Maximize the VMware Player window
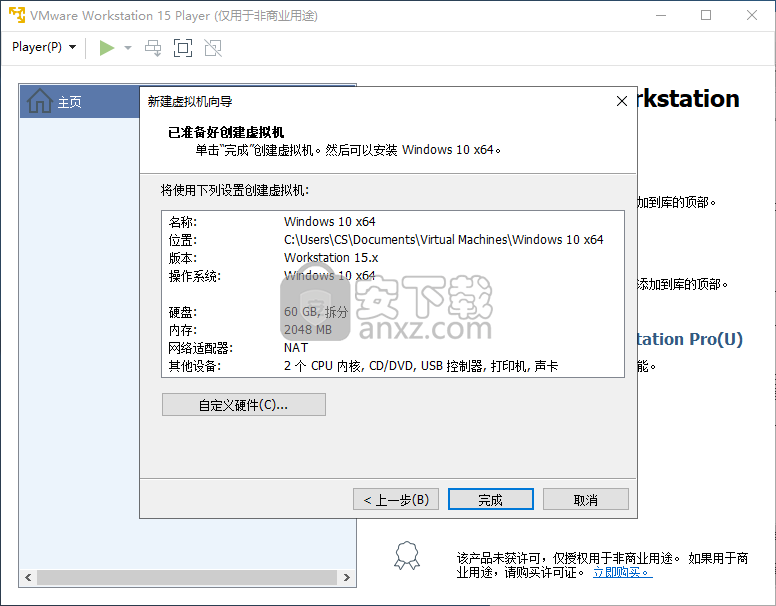Screen dimensions: 776x606 (706, 15)
